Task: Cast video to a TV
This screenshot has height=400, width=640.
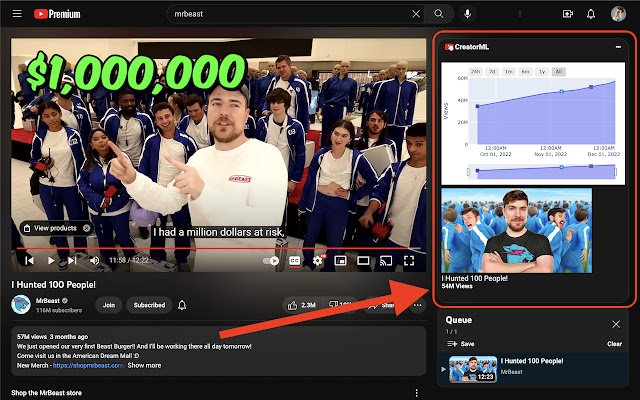Action: 386,260
